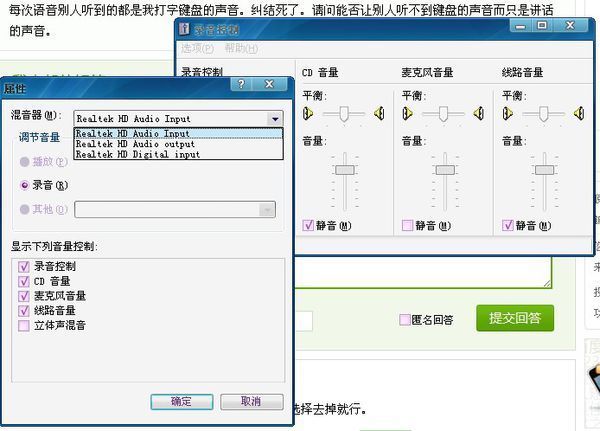The height and width of the screenshot is (431, 600).
Task: Click the 线路音量 left balance speaker icon
Action: point(508,113)
